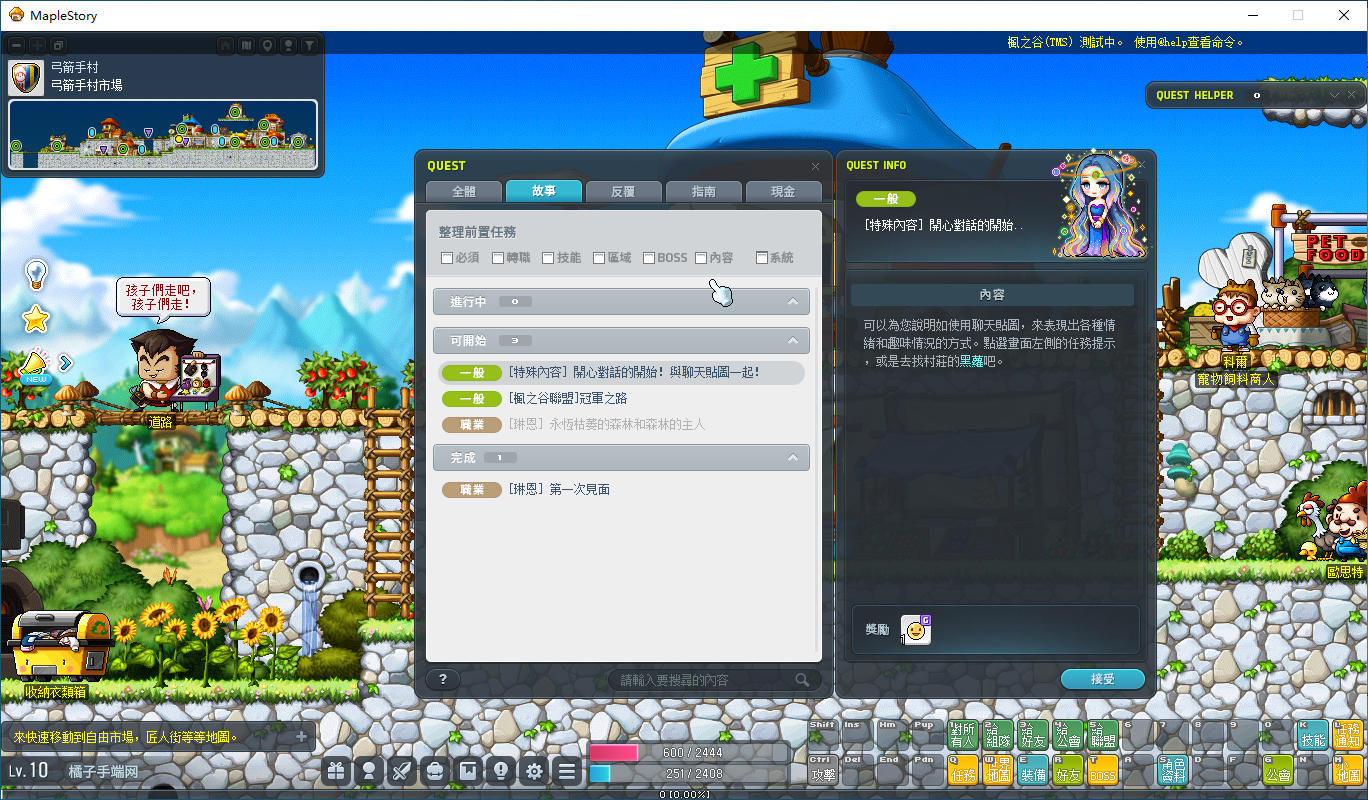Click the 給聯盟 alliance chat hotkey slot
This screenshot has height=800, width=1368.
tap(1103, 735)
